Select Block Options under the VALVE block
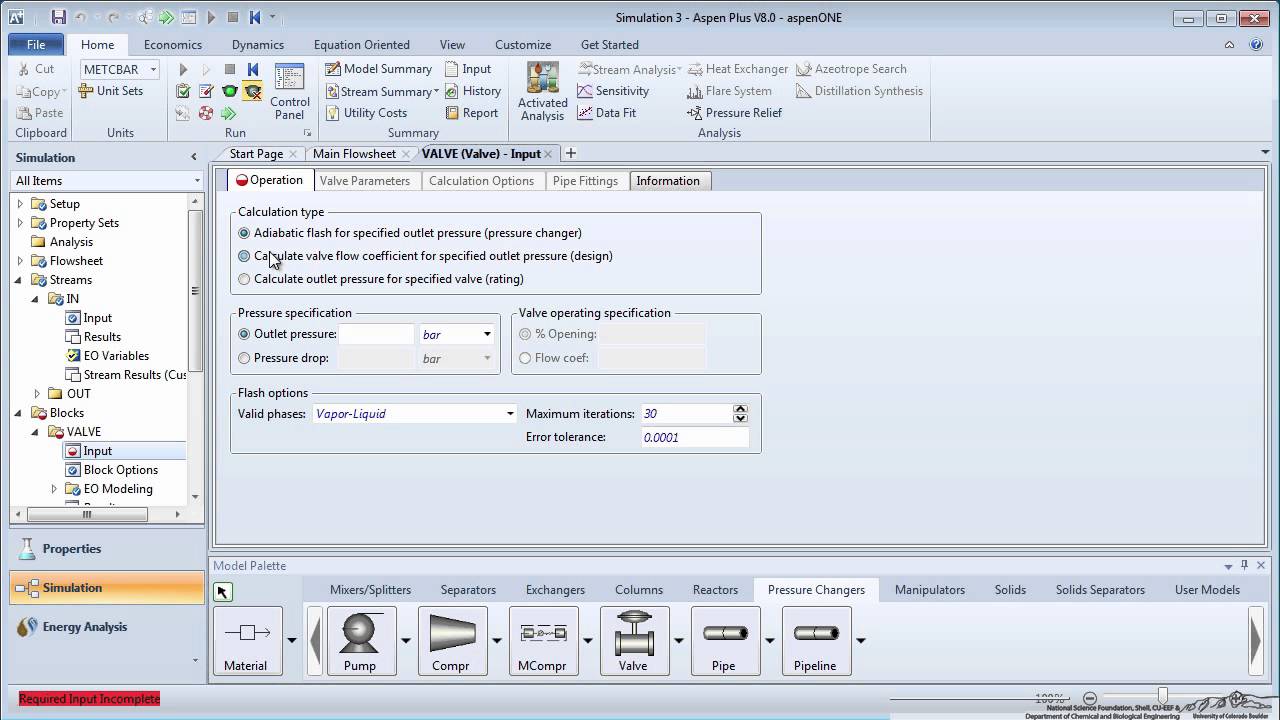 [121, 470]
